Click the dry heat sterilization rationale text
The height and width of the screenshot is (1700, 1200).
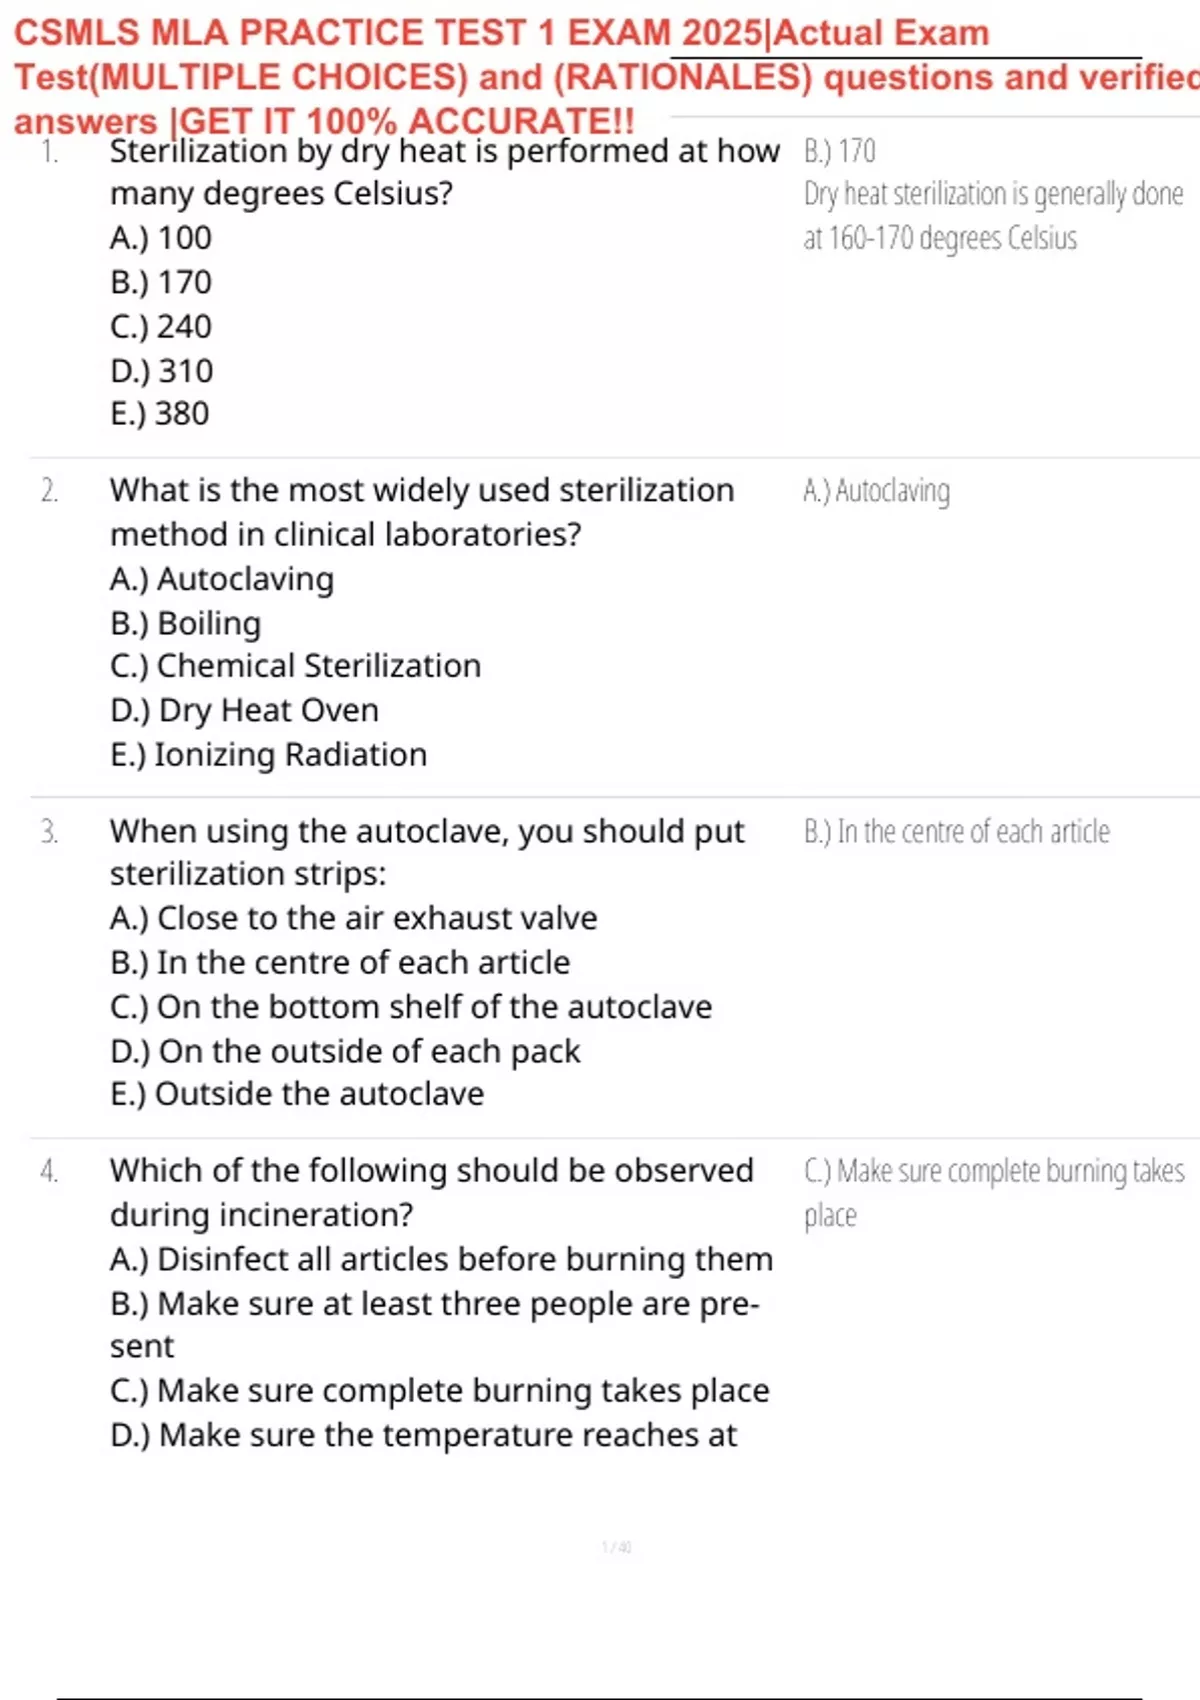pyautogui.click(x=992, y=215)
